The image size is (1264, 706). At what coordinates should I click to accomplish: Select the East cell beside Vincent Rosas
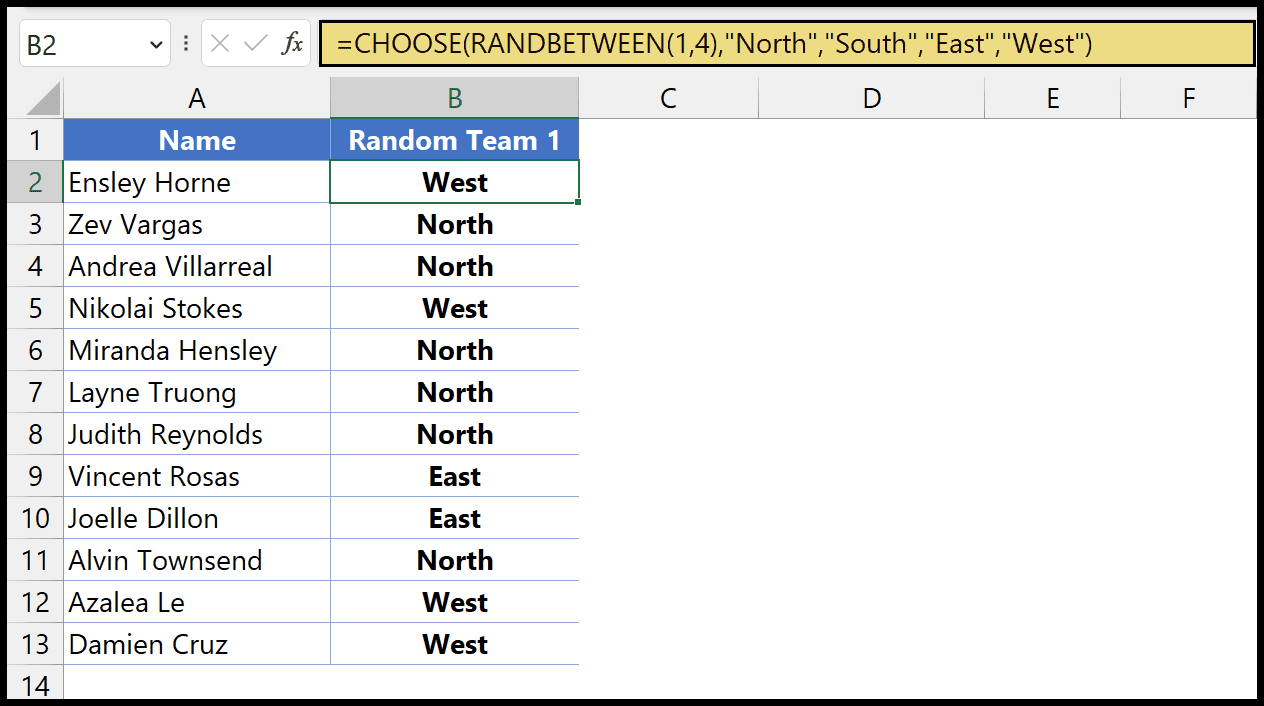[x=455, y=476]
